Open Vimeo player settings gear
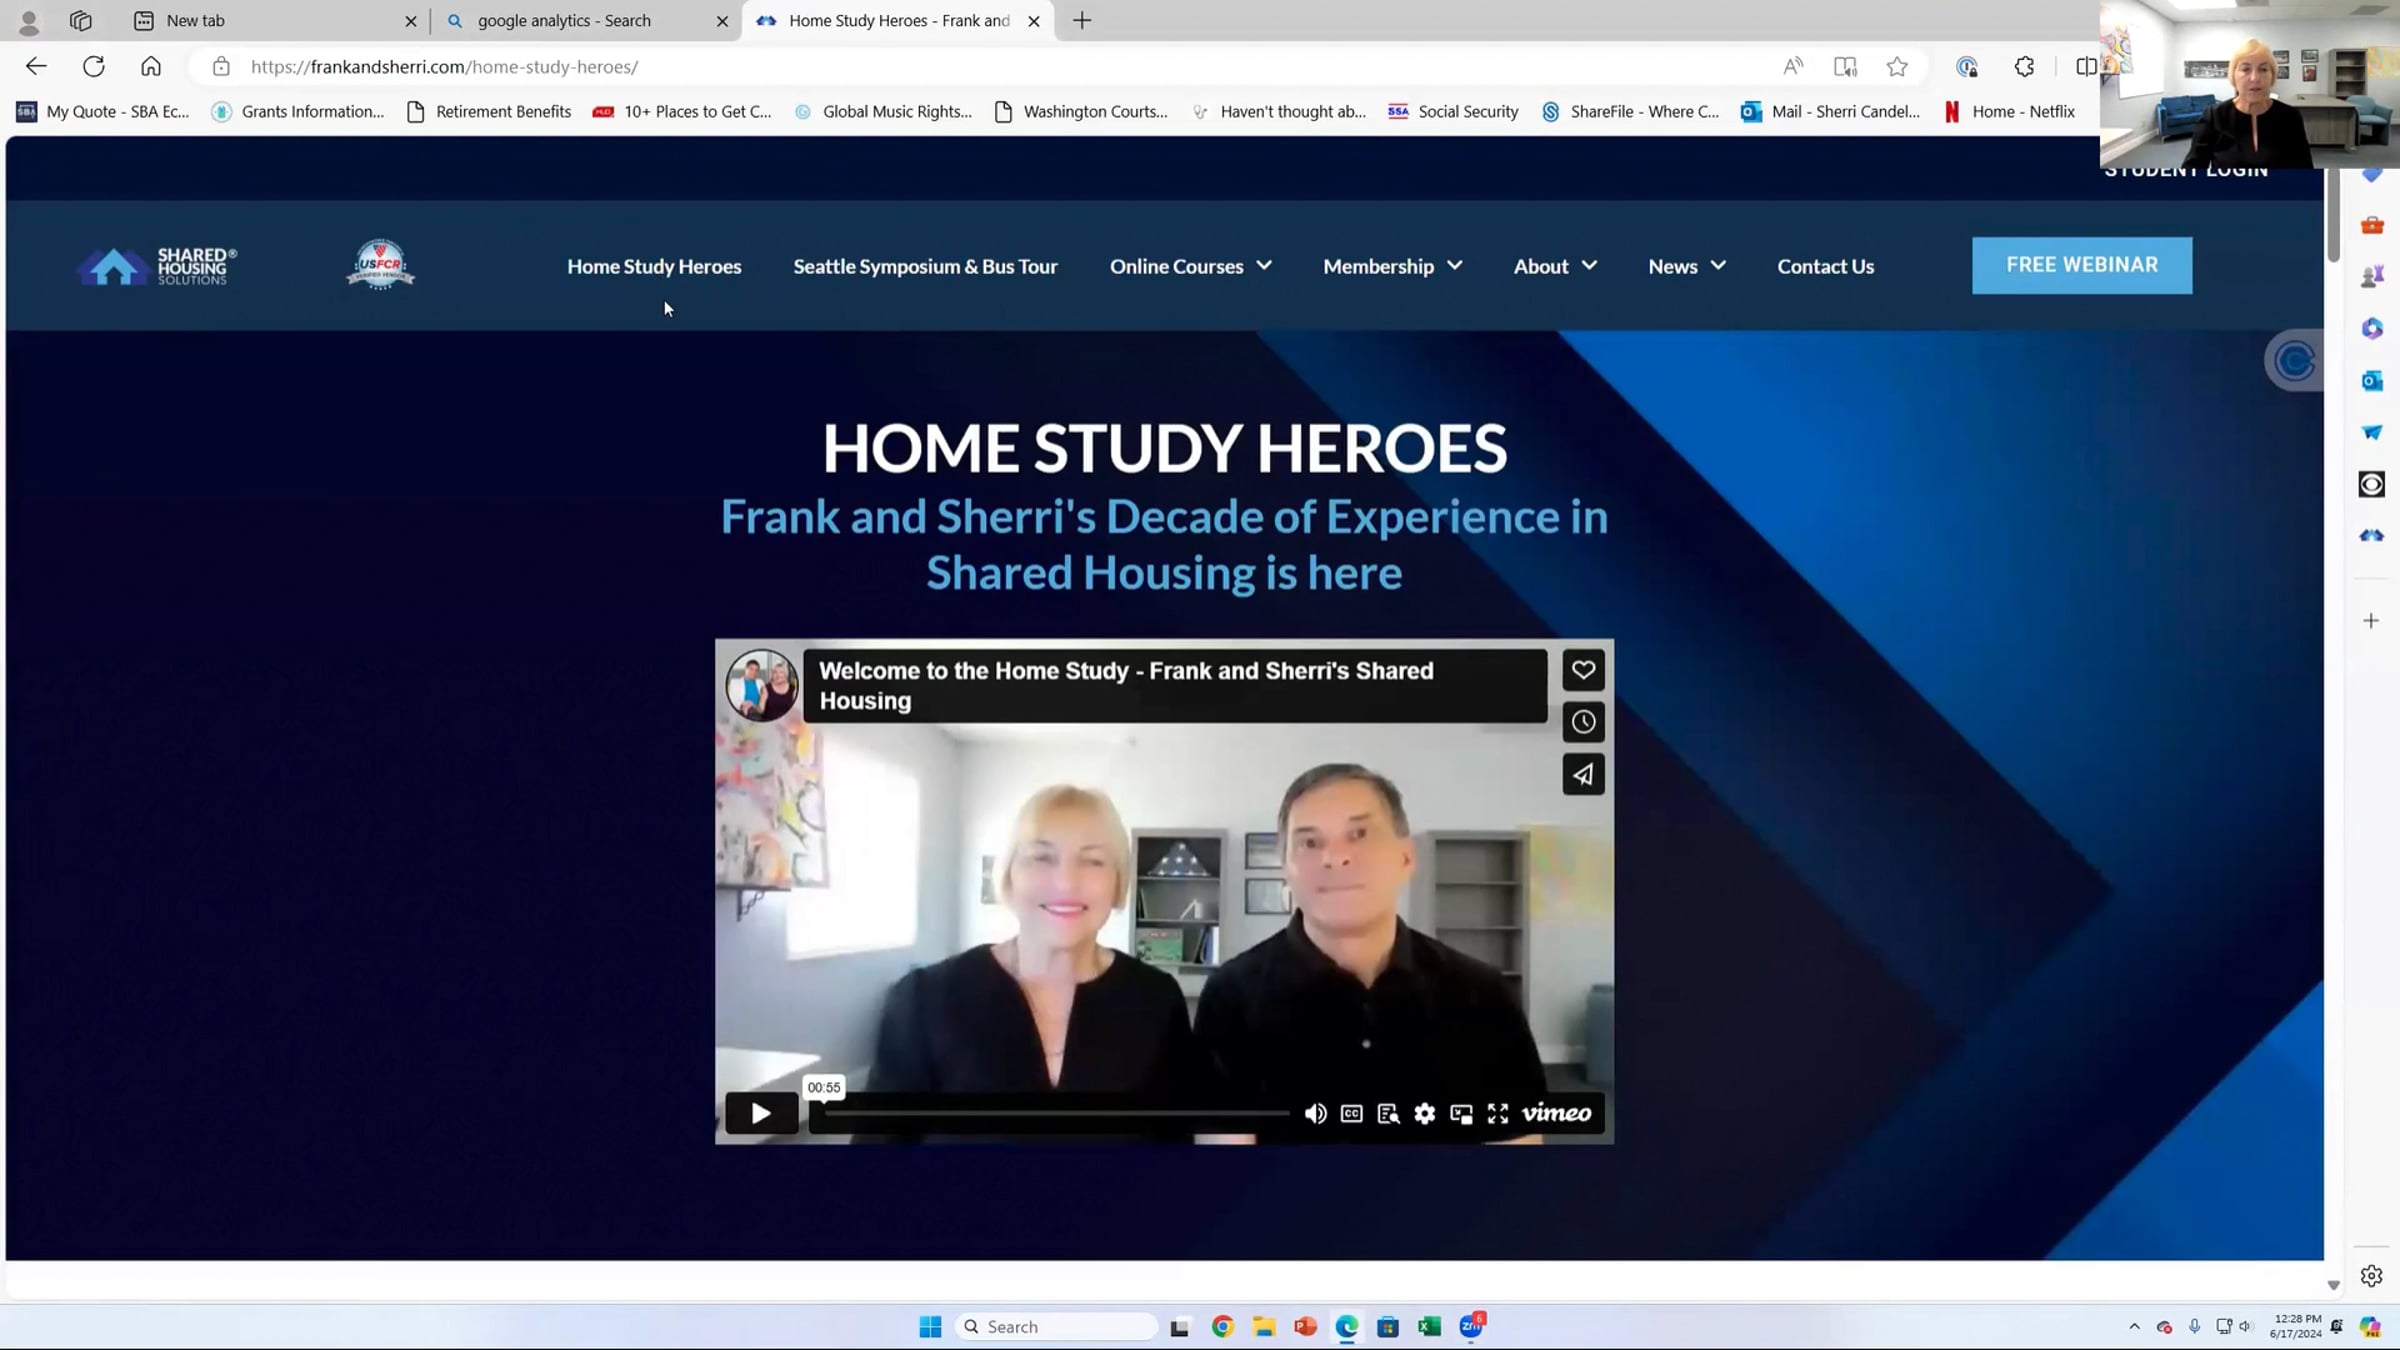 point(1424,1113)
